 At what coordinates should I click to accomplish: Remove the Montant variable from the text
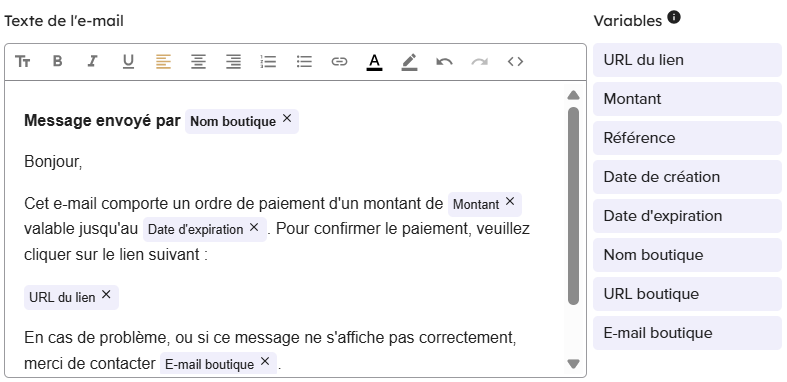point(510,201)
